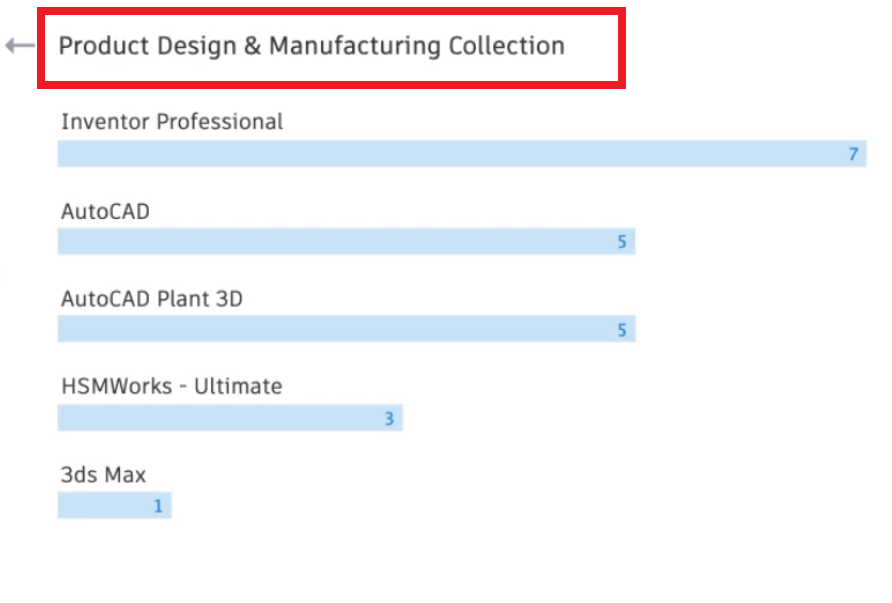Click the AutoCAD Plant 3D label
892x603 pixels.
click(x=152, y=298)
